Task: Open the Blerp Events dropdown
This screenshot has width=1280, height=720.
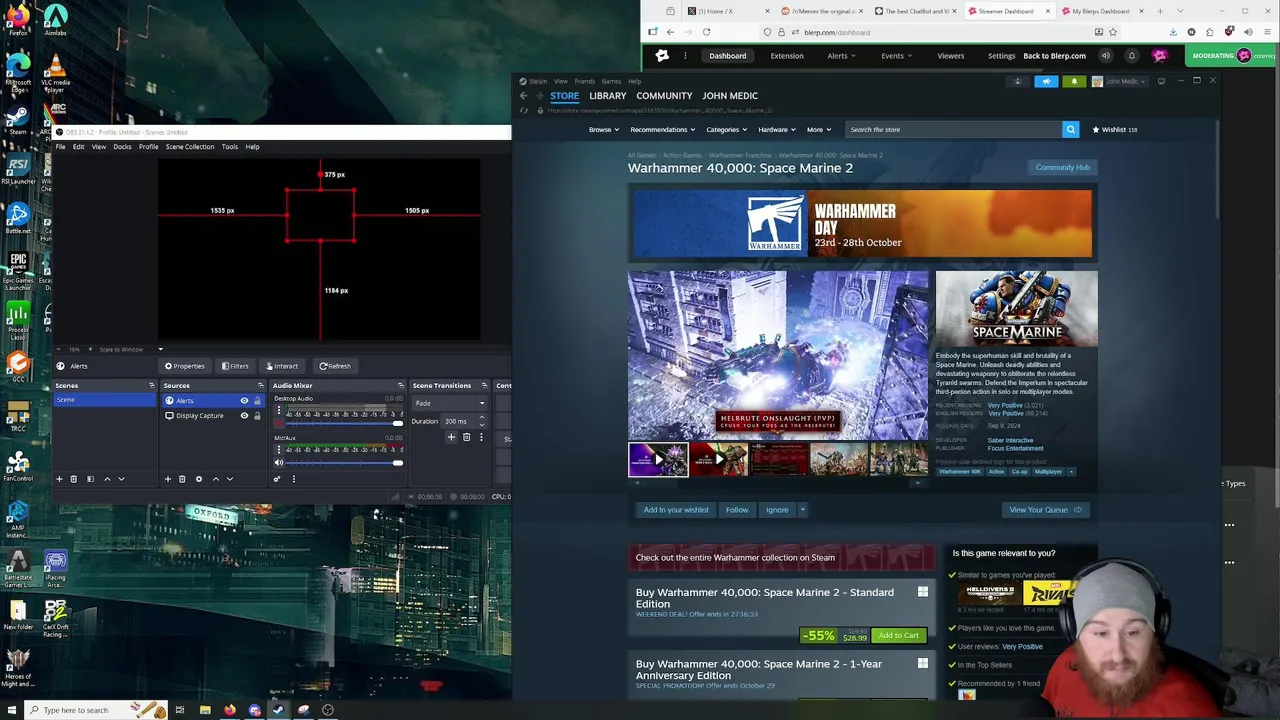Action: tap(896, 56)
